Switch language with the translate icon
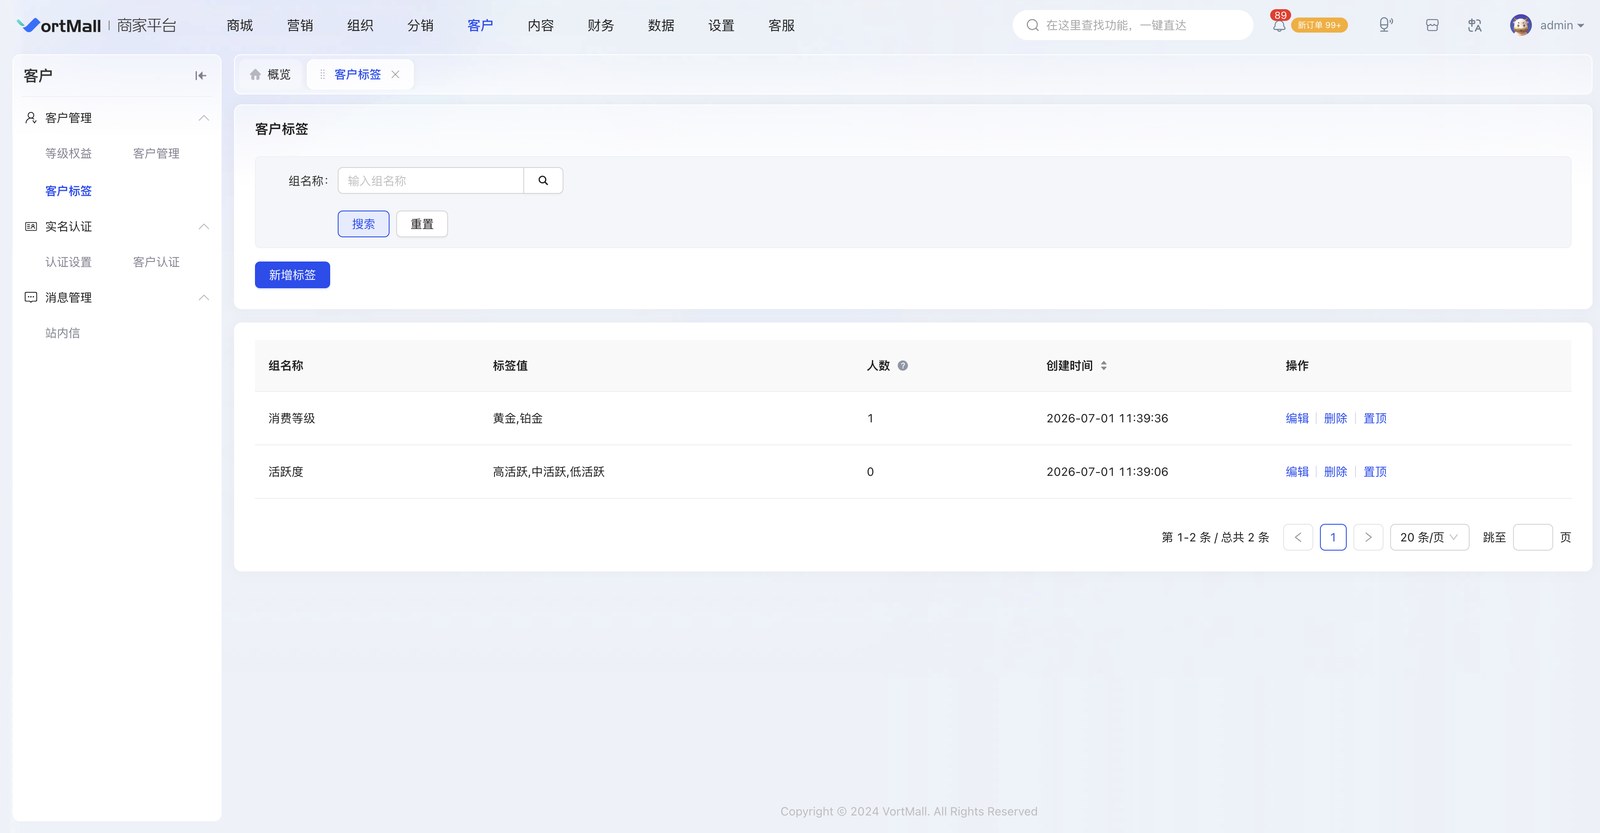 click(1475, 25)
